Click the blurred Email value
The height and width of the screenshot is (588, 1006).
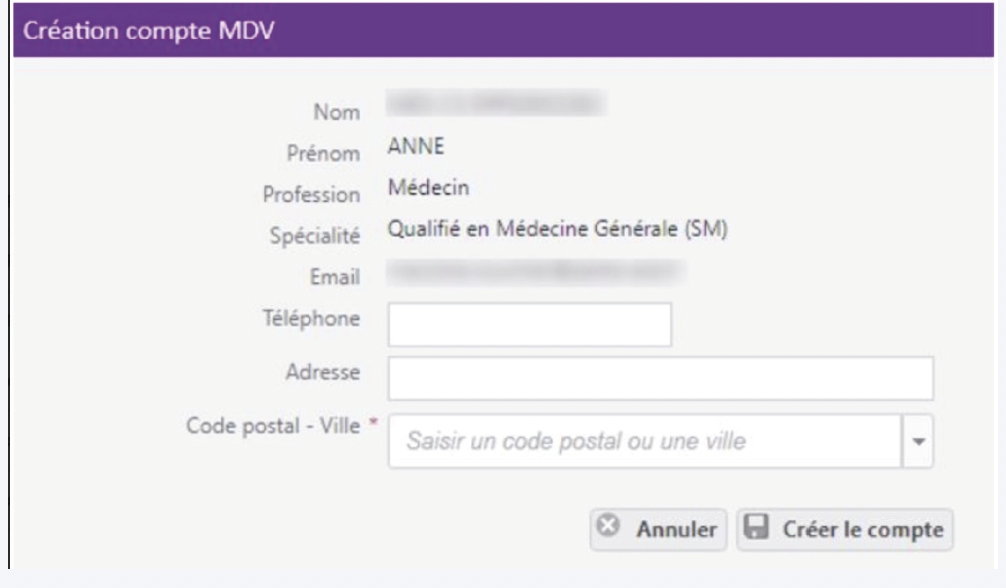536,272
